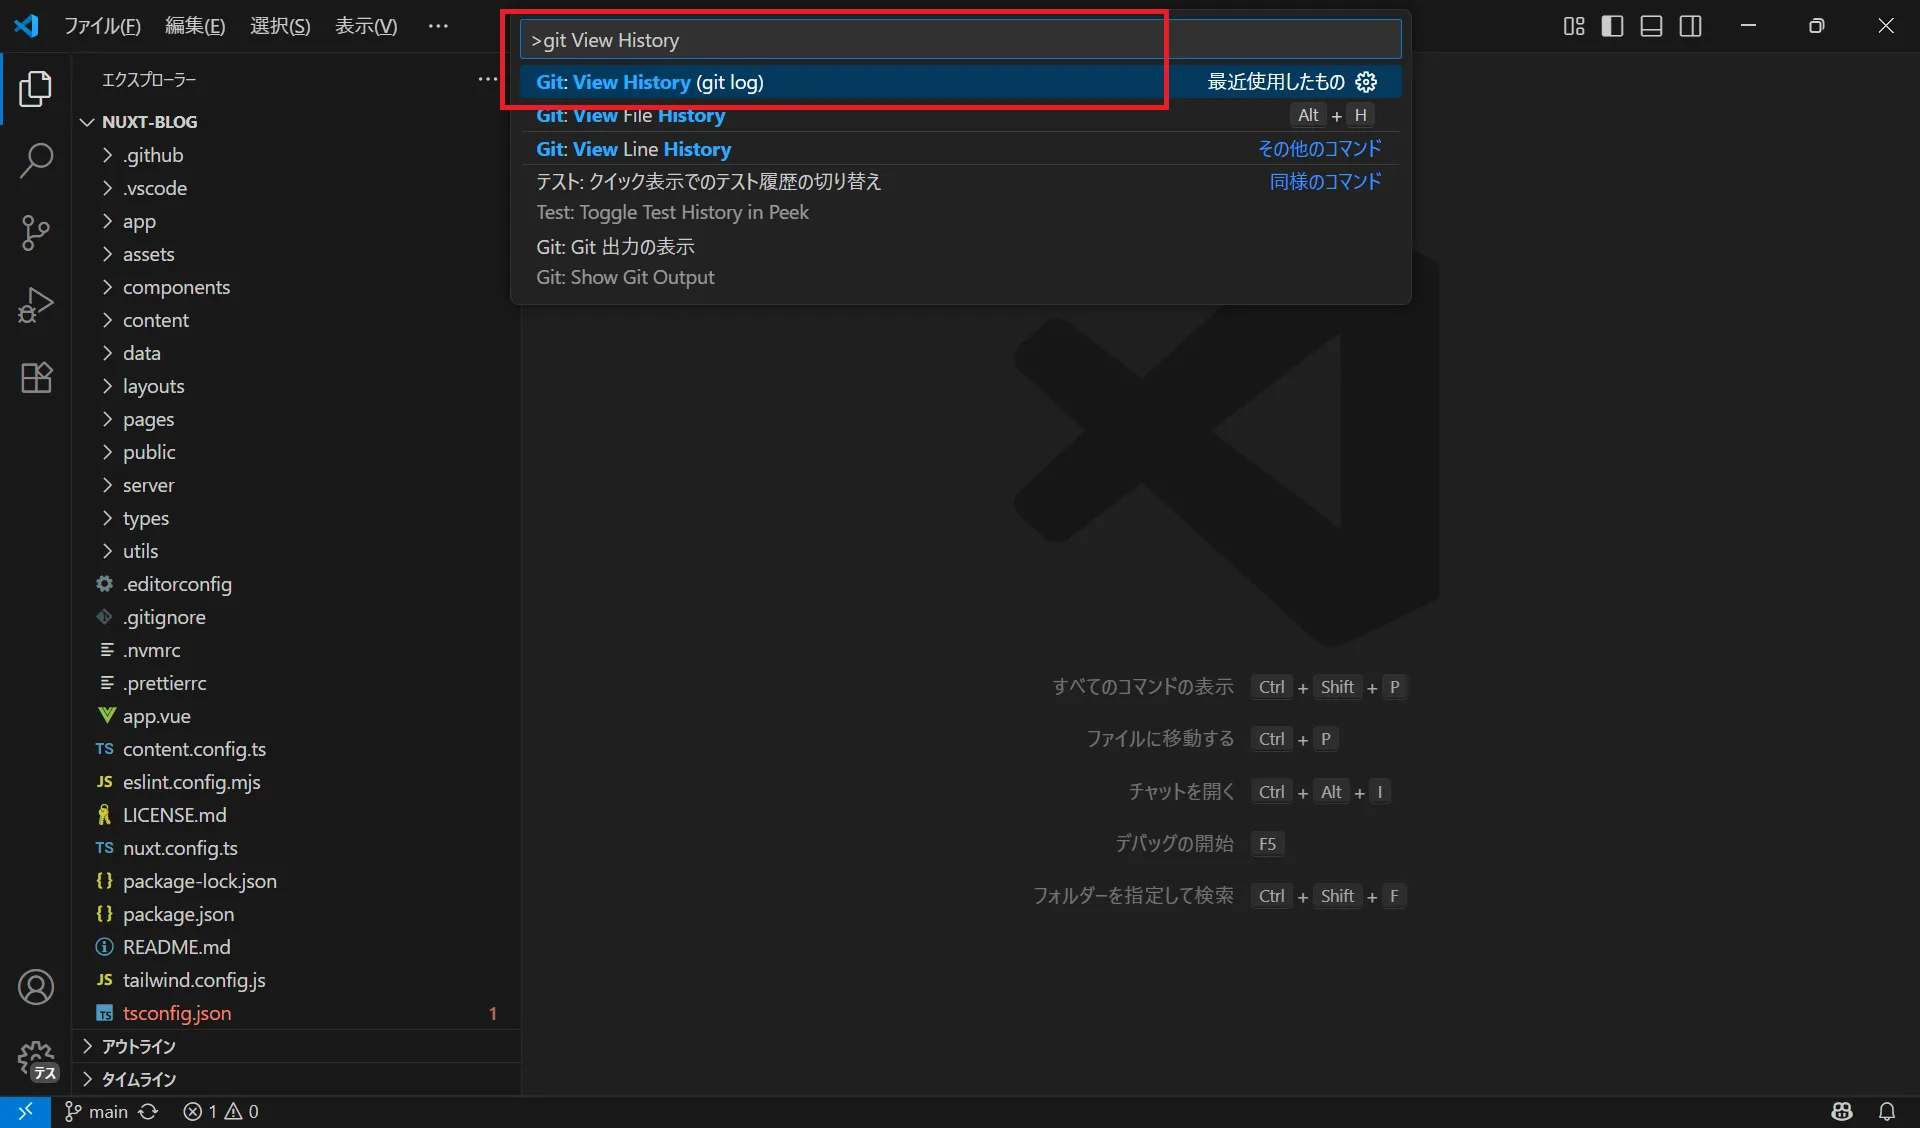Select Test: Toggle Test History in Peek command
This screenshot has width=1920, height=1128.
(x=960, y=197)
